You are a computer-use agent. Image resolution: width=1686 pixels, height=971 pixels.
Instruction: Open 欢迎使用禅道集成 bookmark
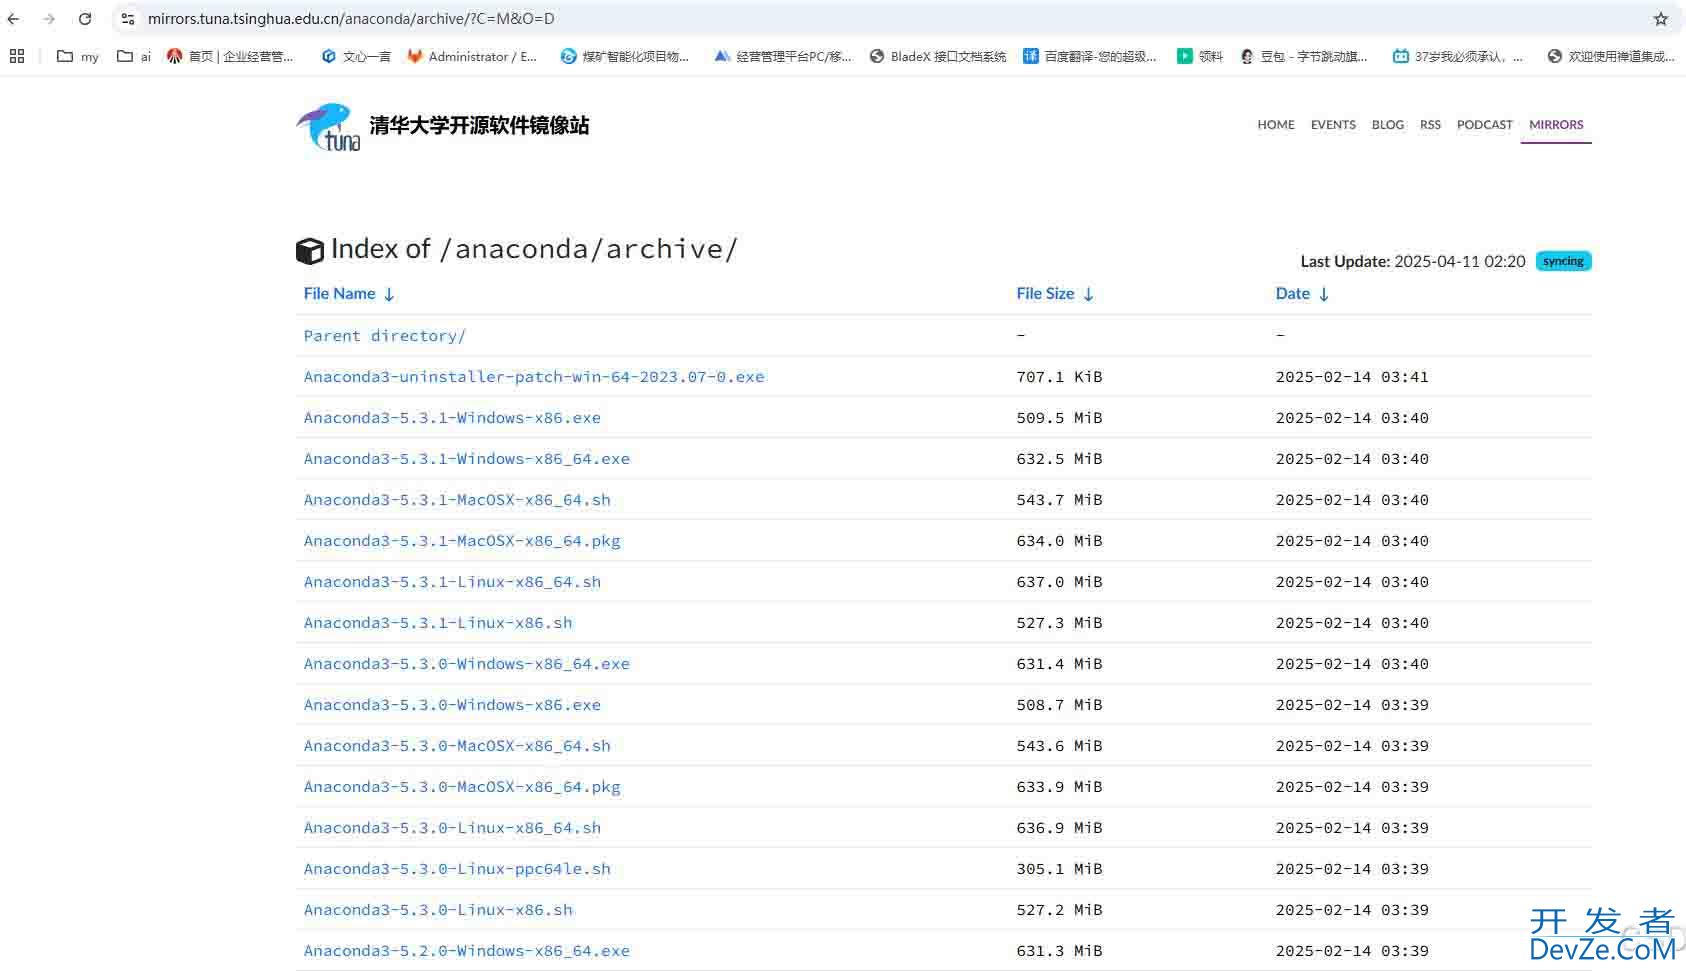1611,56
